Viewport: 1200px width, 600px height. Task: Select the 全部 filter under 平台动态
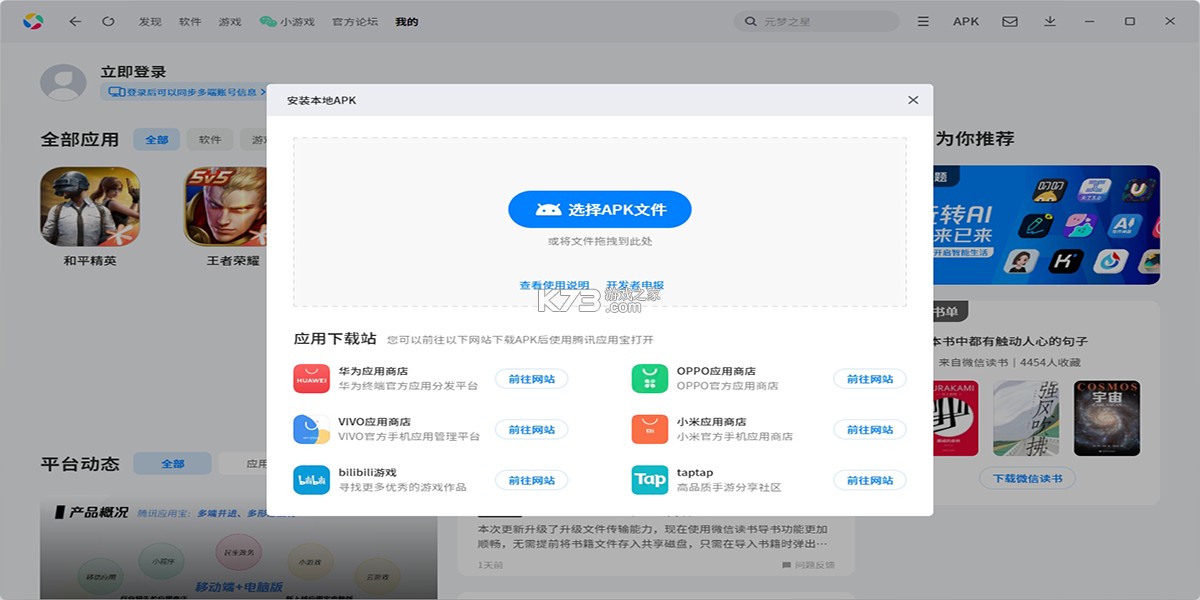(x=173, y=464)
